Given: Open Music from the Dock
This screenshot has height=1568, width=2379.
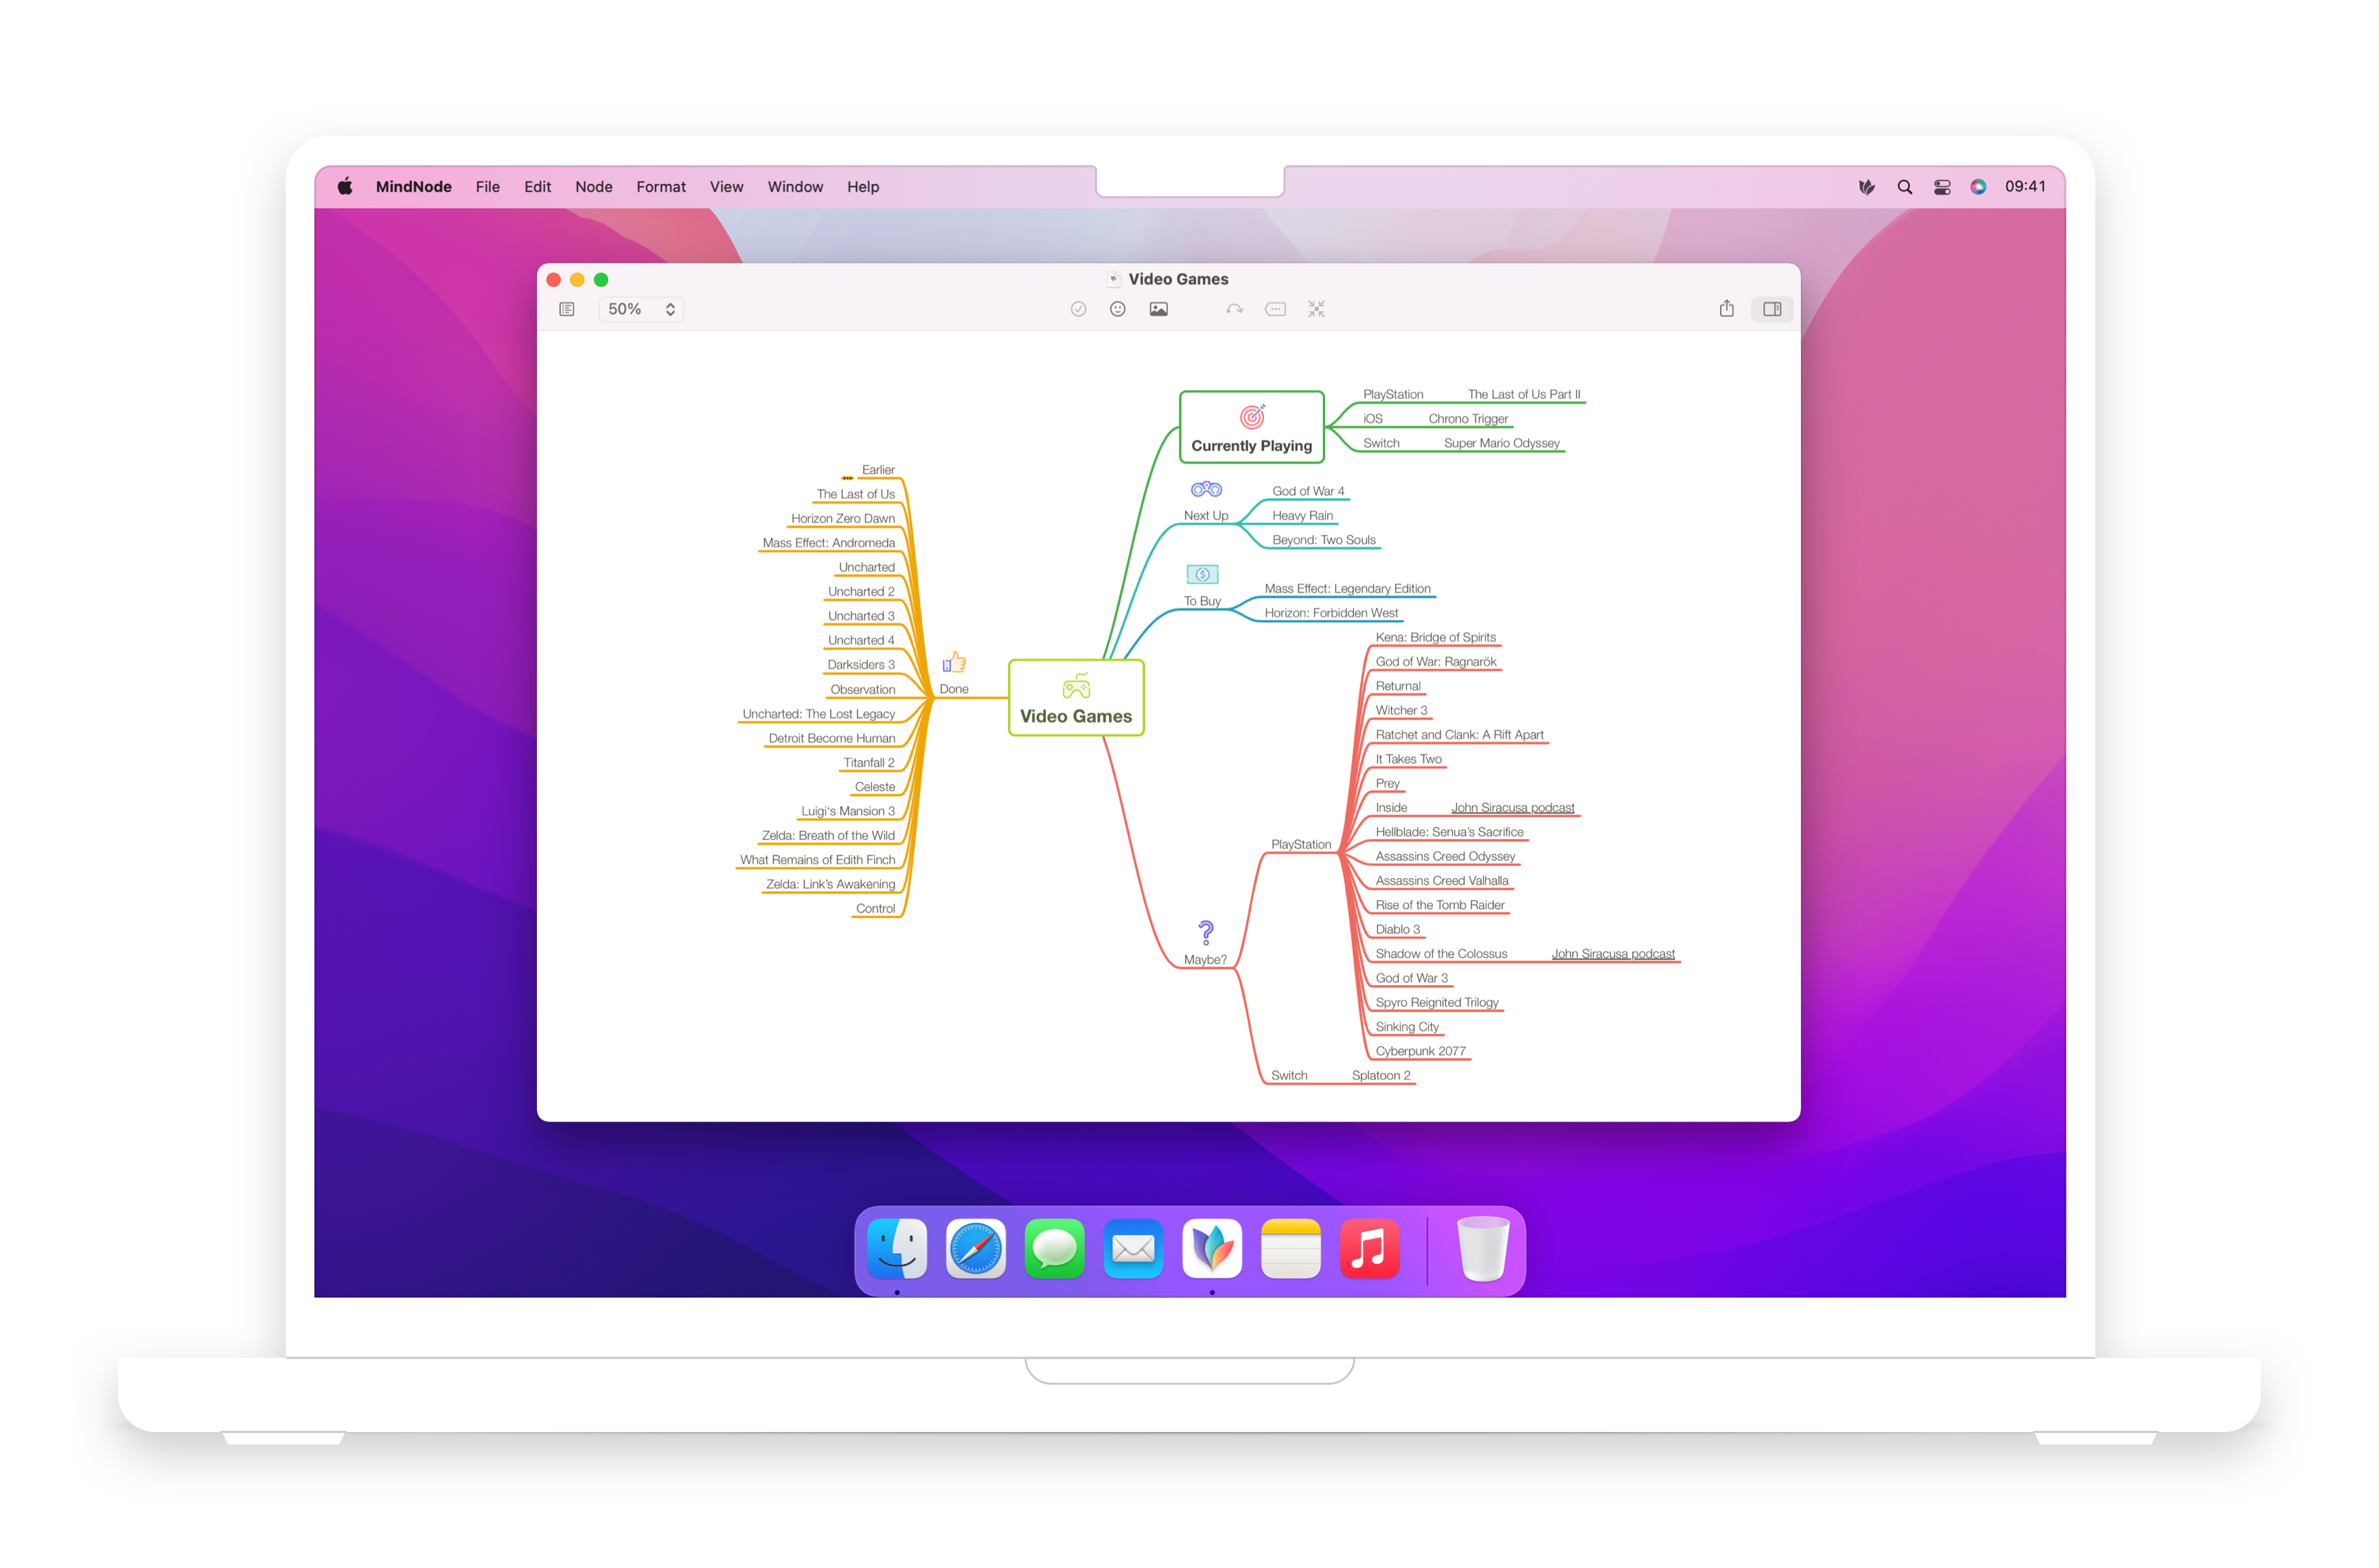Looking at the screenshot, I should pos(1369,1248).
